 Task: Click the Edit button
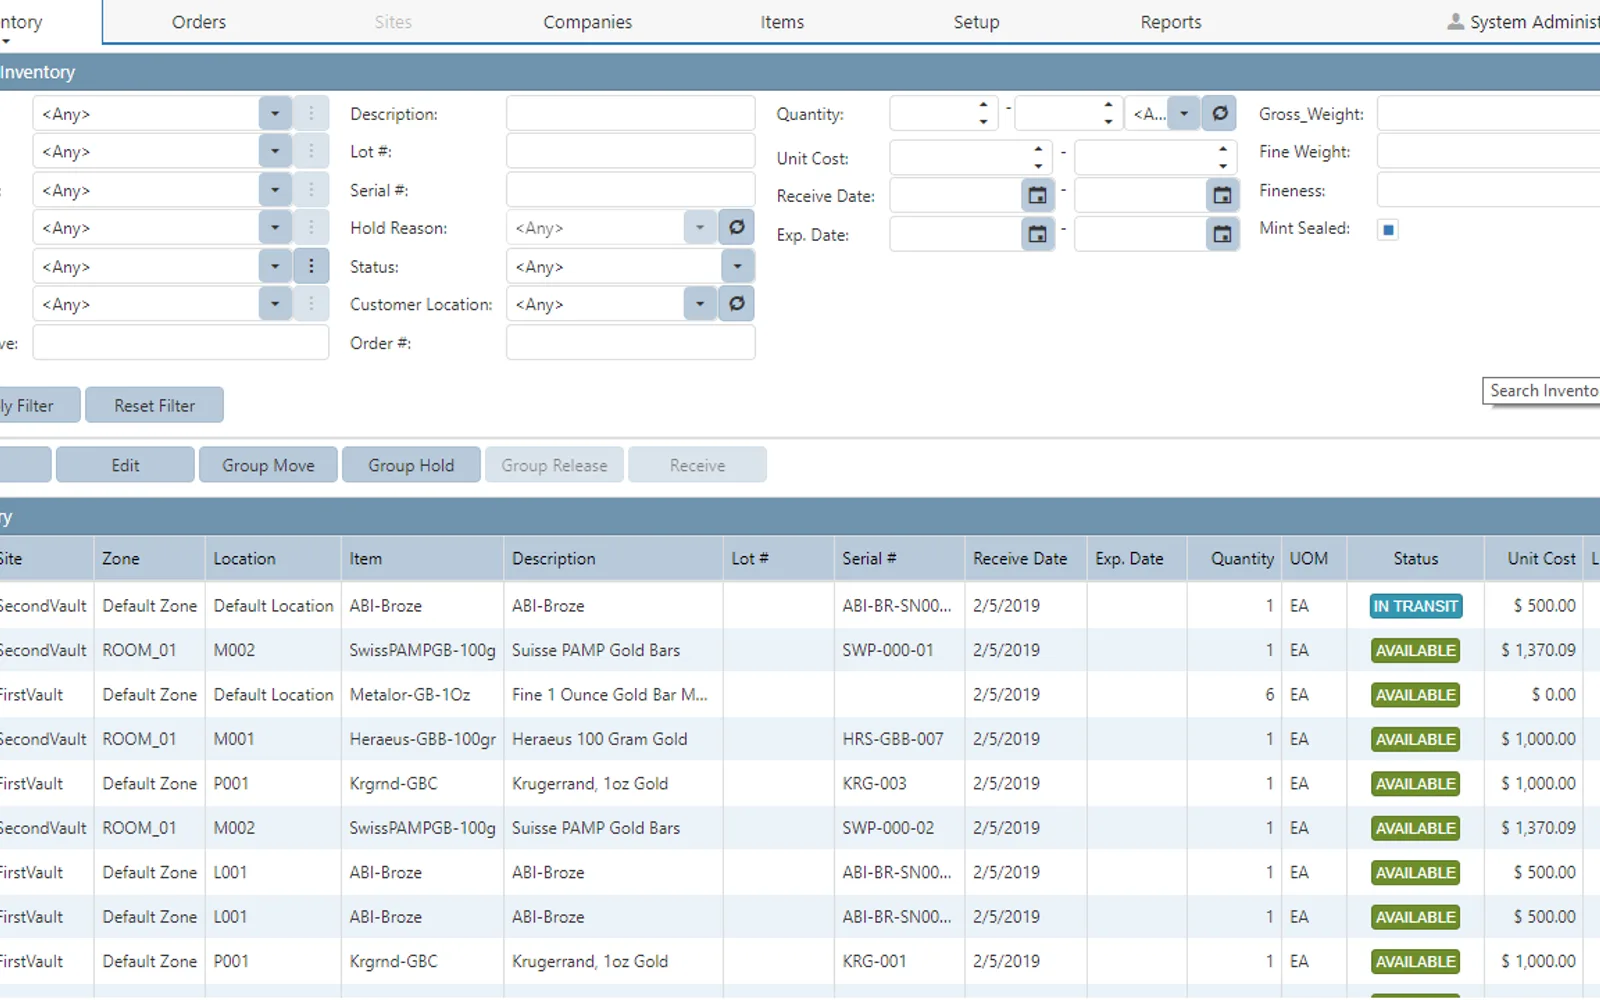coord(125,465)
